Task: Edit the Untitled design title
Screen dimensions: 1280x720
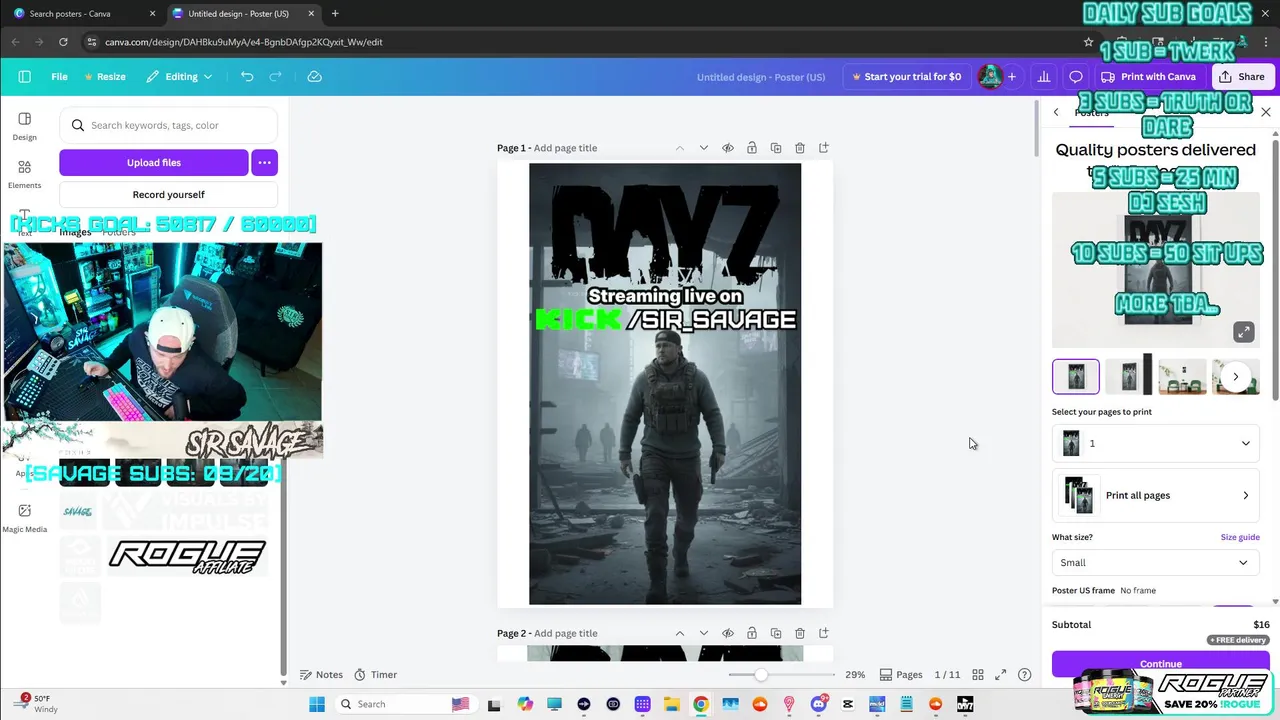Action: [x=761, y=77]
